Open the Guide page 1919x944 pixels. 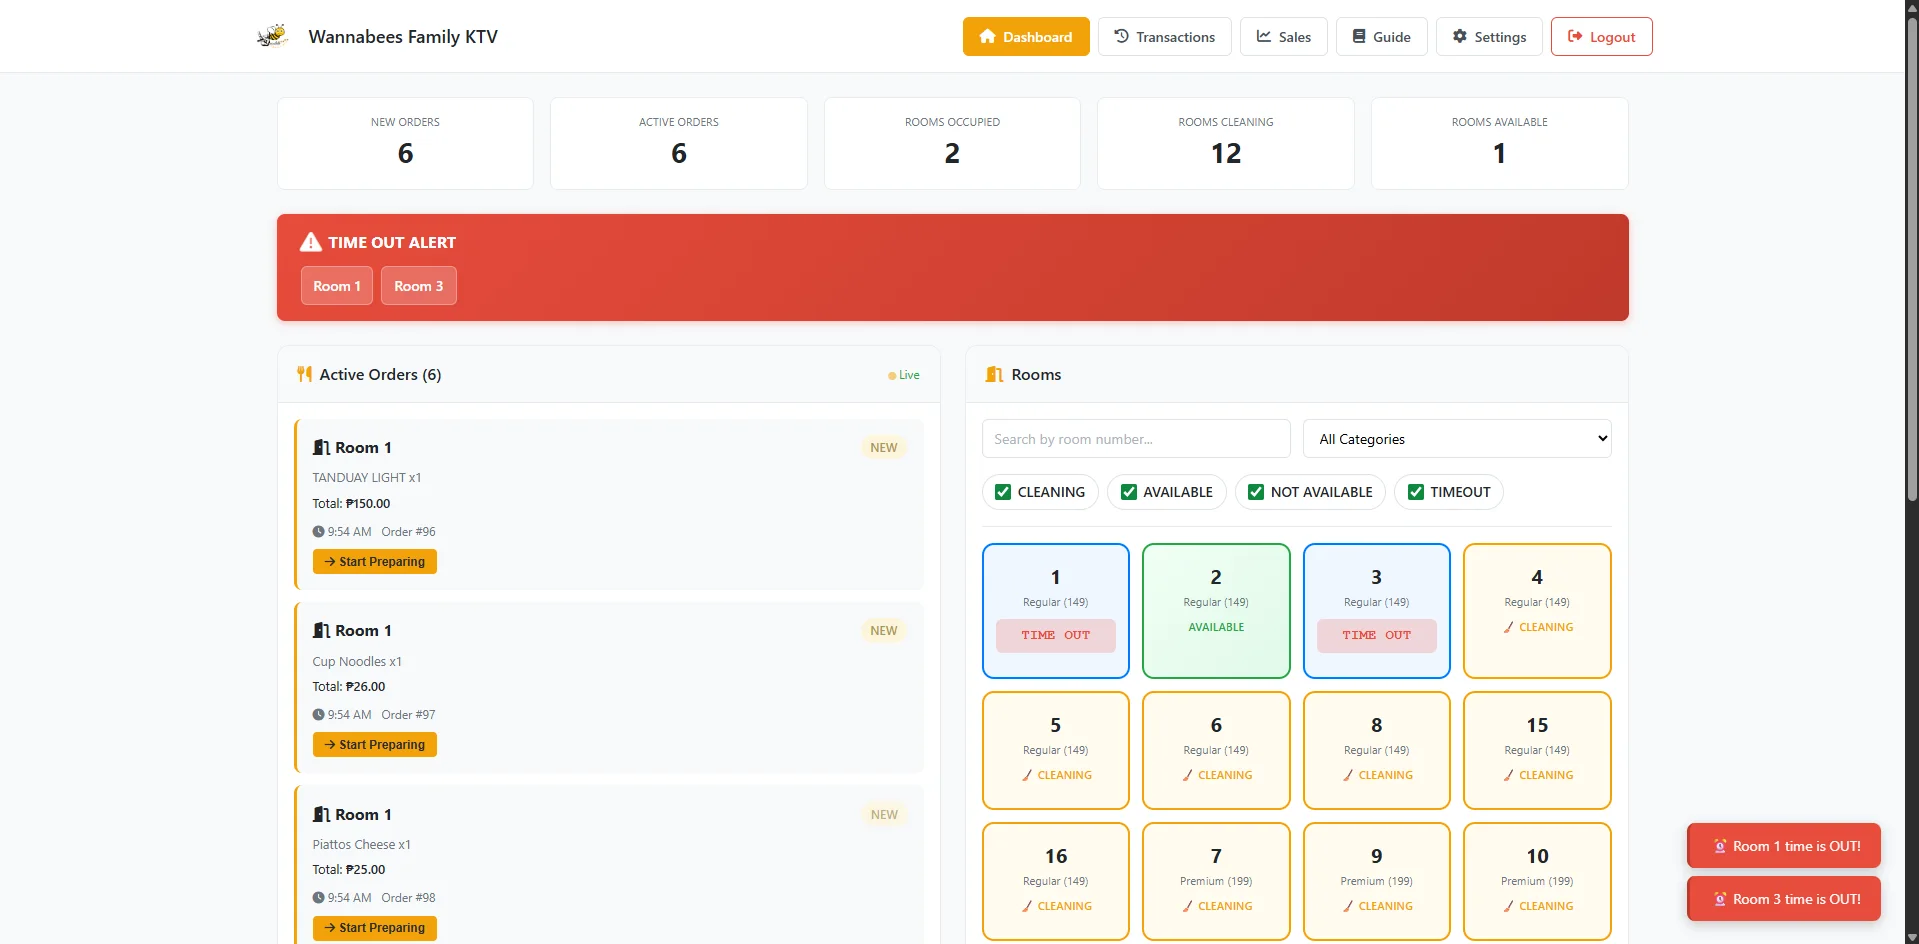(1381, 37)
